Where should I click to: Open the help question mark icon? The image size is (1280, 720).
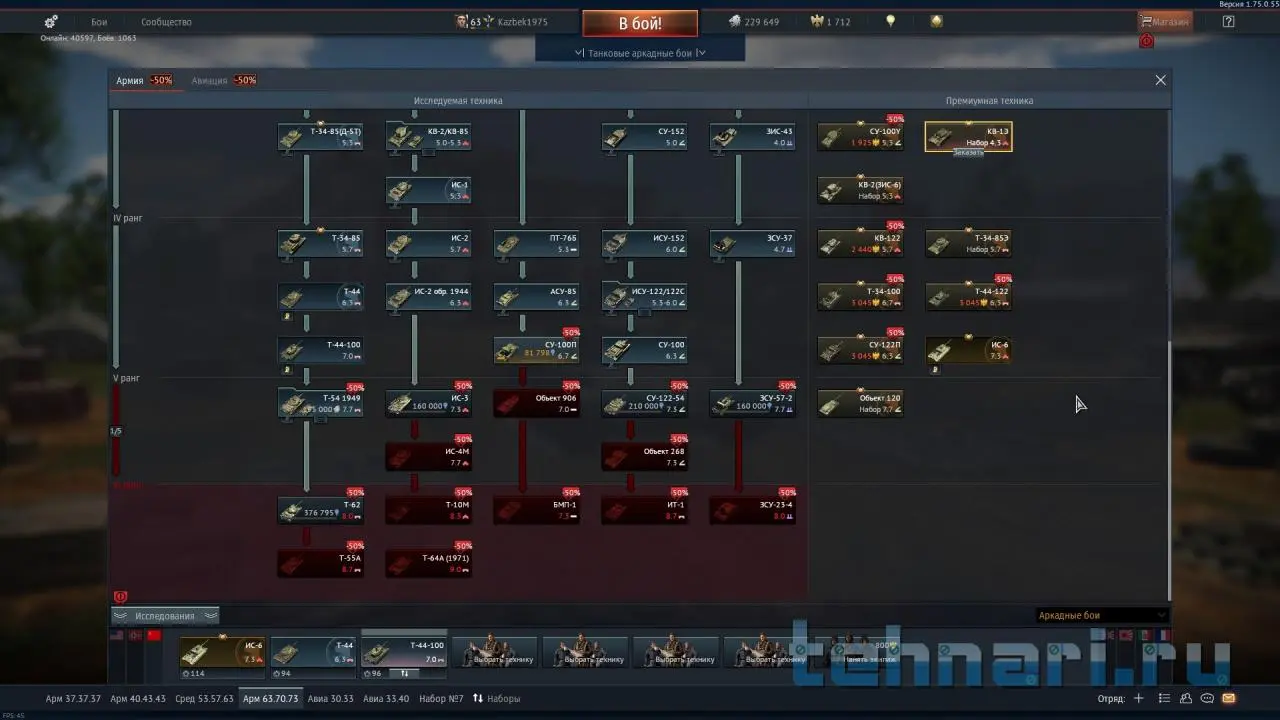(1228, 21)
